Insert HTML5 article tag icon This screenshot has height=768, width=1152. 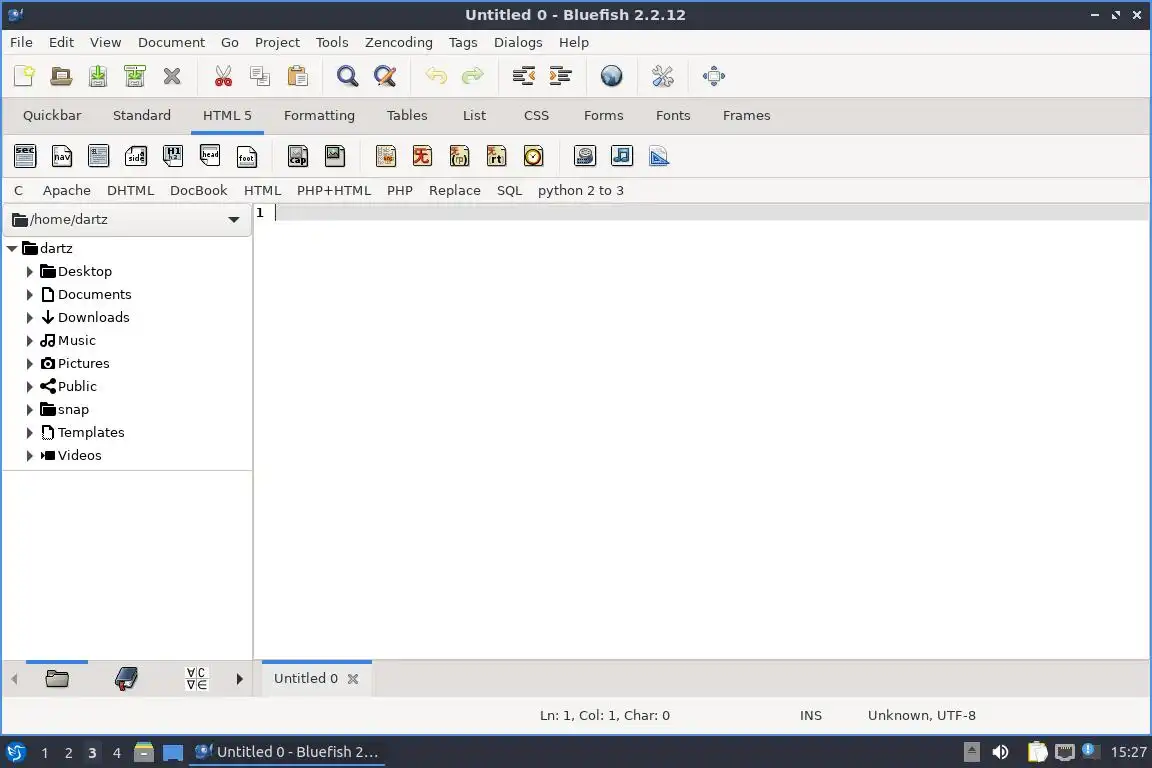click(98, 156)
